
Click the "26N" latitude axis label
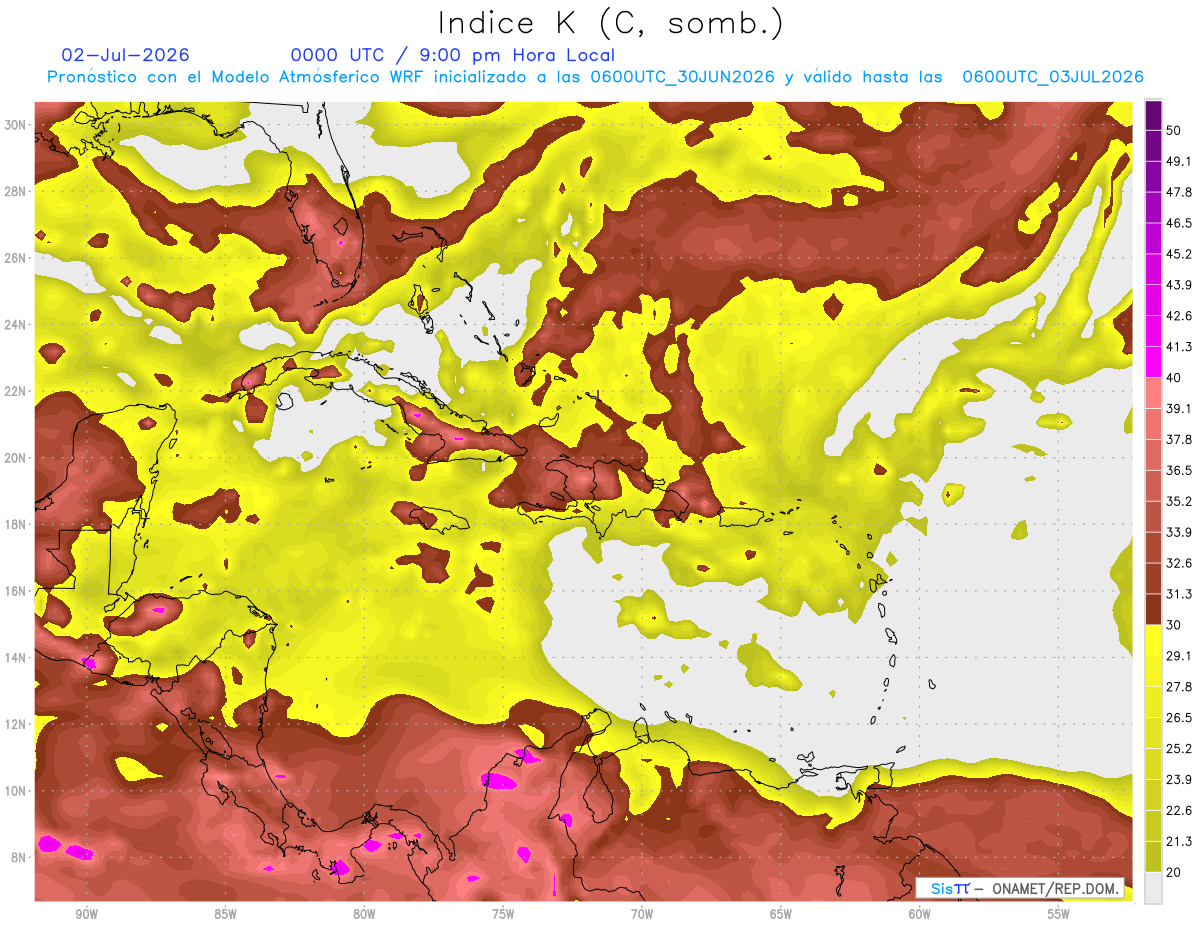pos(15,258)
